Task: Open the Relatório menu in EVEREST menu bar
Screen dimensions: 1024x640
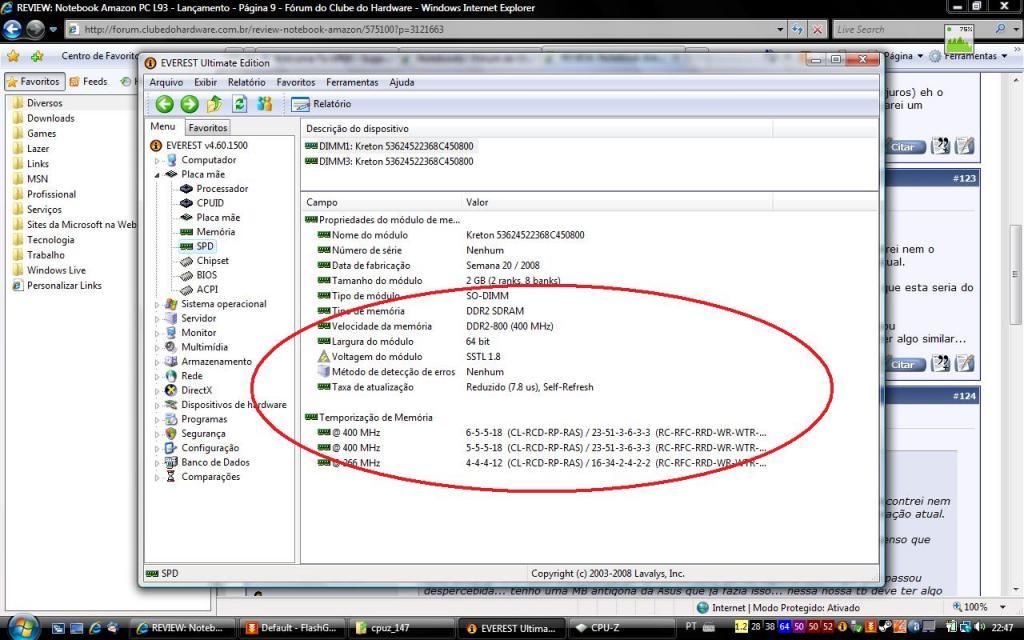Action: point(246,82)
